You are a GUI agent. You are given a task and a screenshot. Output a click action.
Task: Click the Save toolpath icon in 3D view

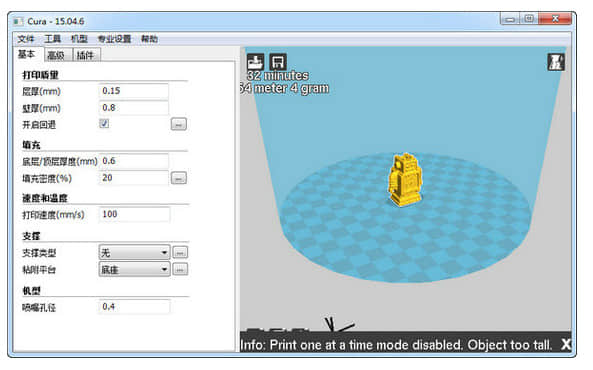click(278, 62)
